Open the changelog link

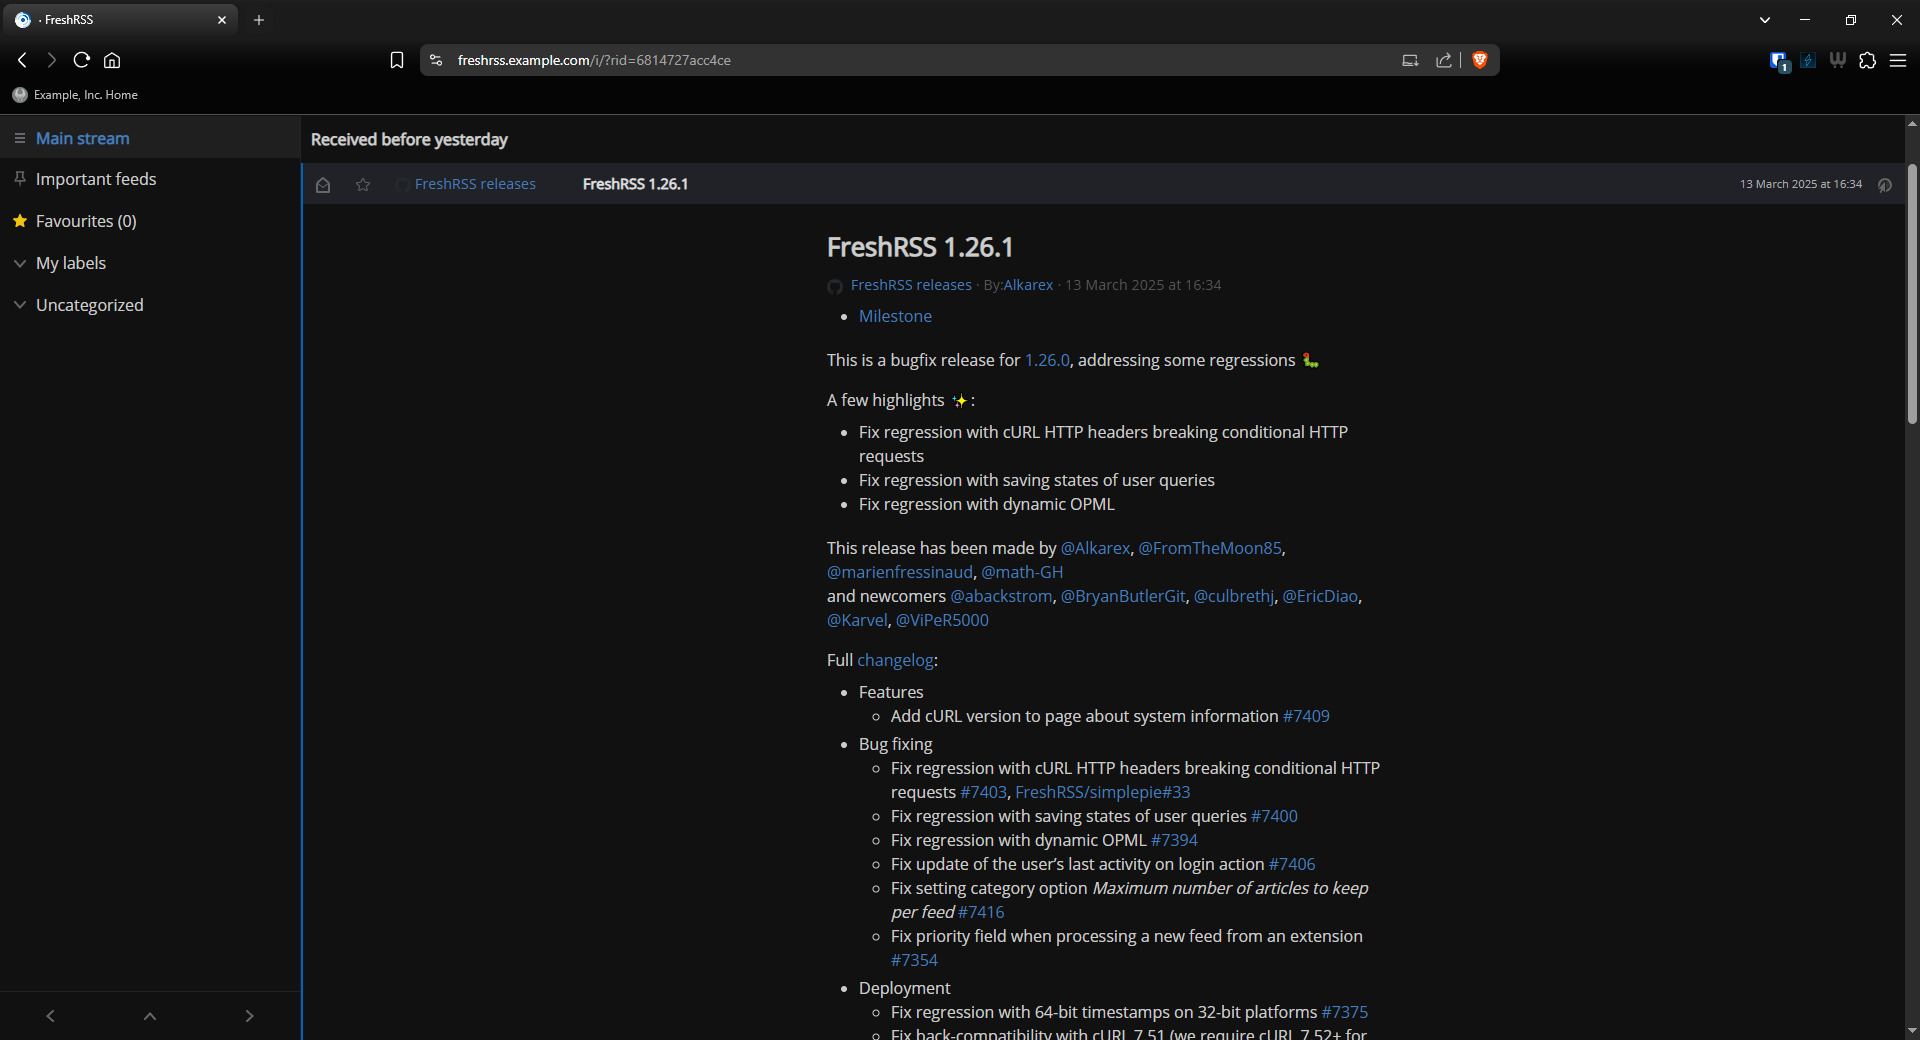click(x=895, y=660)
